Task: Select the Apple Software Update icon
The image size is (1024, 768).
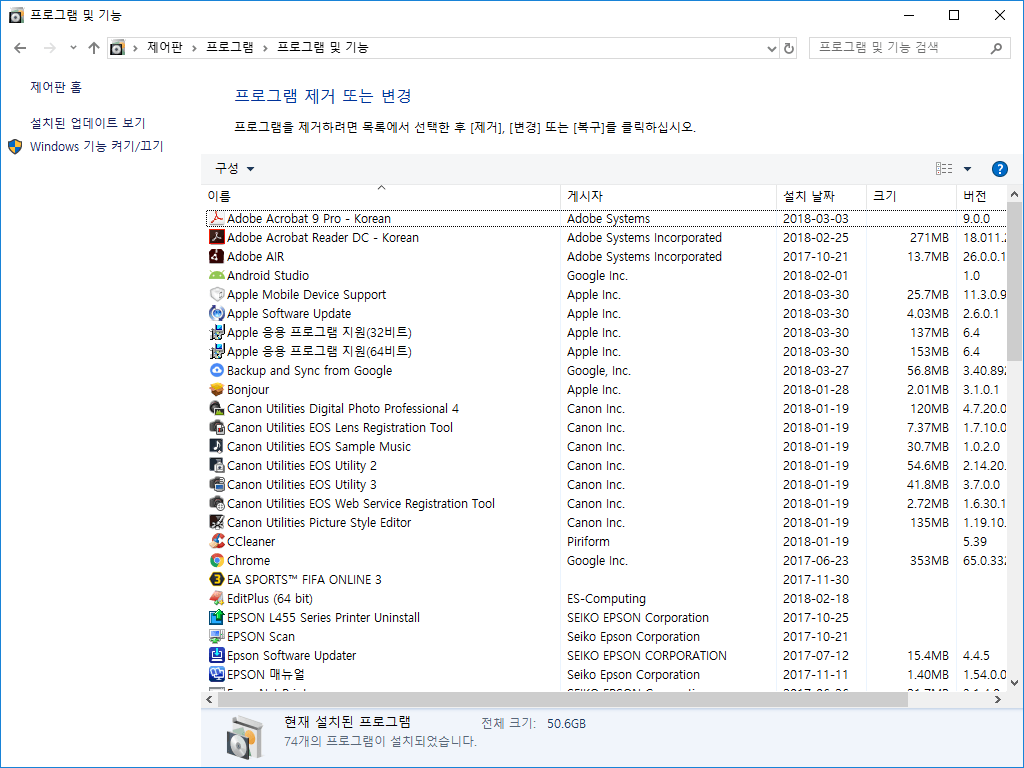Action: (x=217, y=313)
